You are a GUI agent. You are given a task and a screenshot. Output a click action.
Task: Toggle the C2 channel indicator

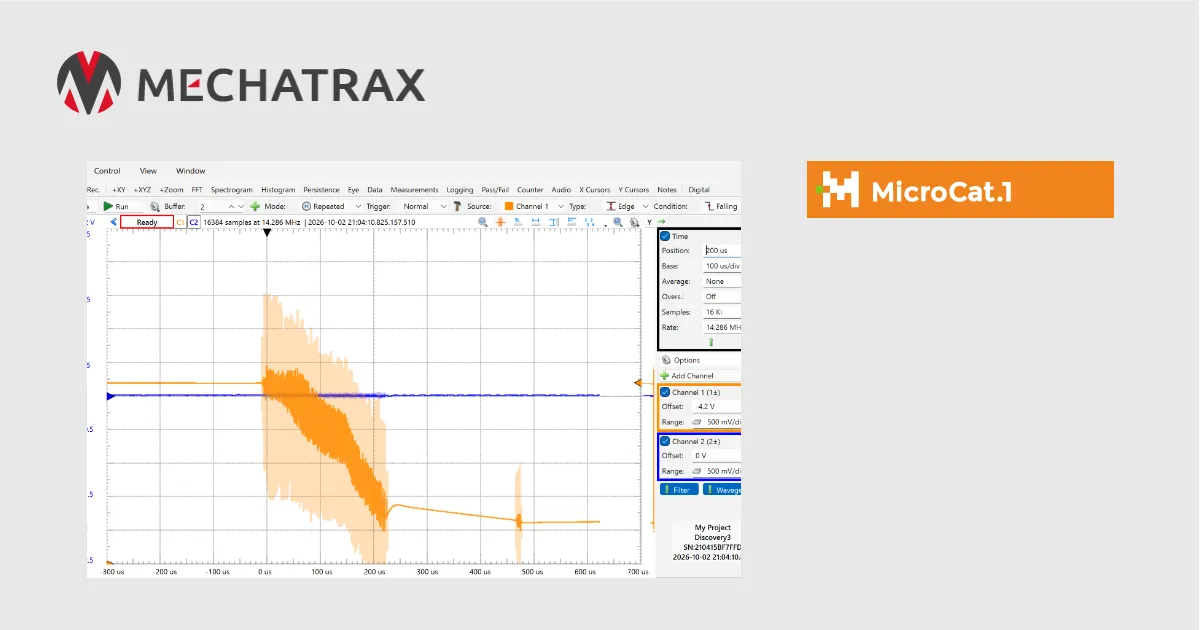coord(194,222)
